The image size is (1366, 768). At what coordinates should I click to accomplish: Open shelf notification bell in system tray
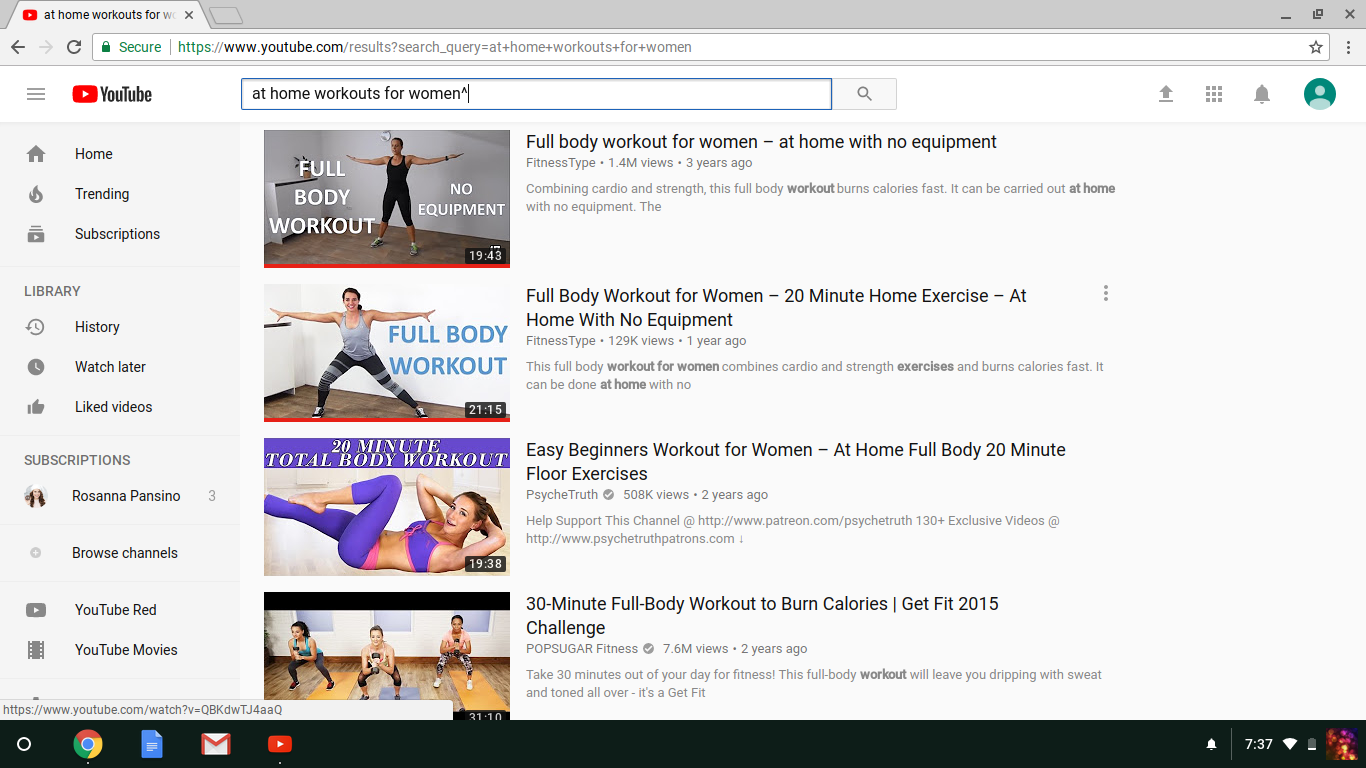[x=1212, y=744]
